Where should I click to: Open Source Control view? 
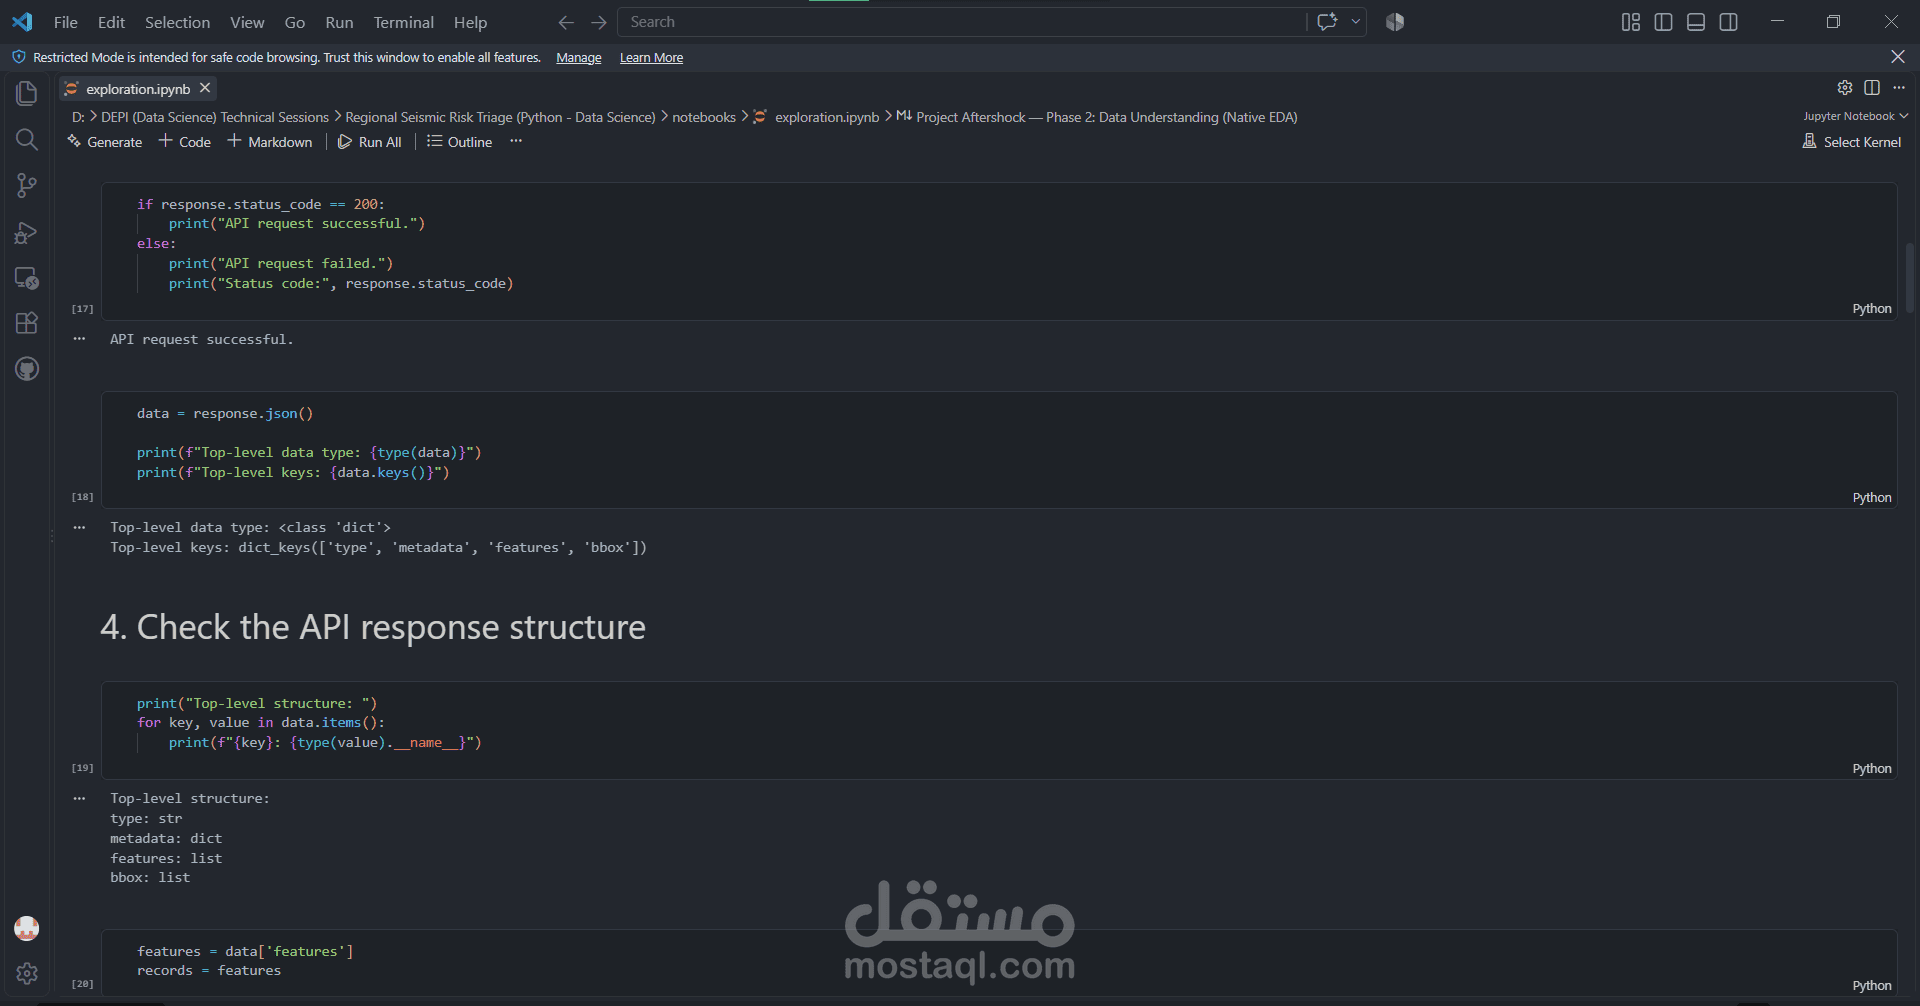pyautogui.click(x=27, y=185)
